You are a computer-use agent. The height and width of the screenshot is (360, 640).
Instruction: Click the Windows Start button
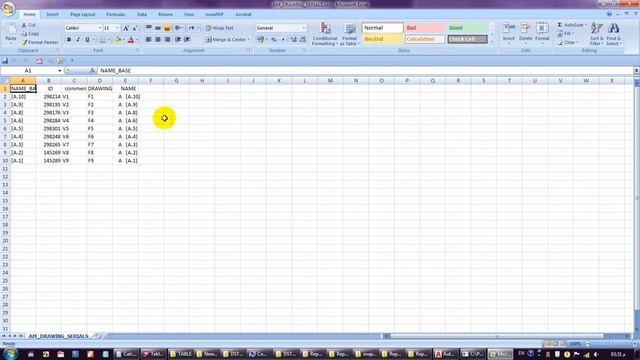[x=10, y=354]
